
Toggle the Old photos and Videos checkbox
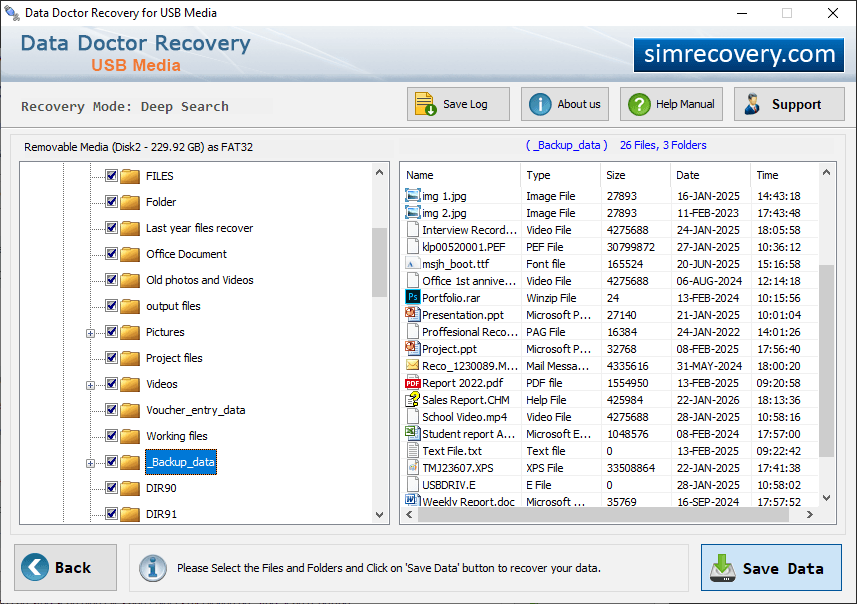click(111, 280)
